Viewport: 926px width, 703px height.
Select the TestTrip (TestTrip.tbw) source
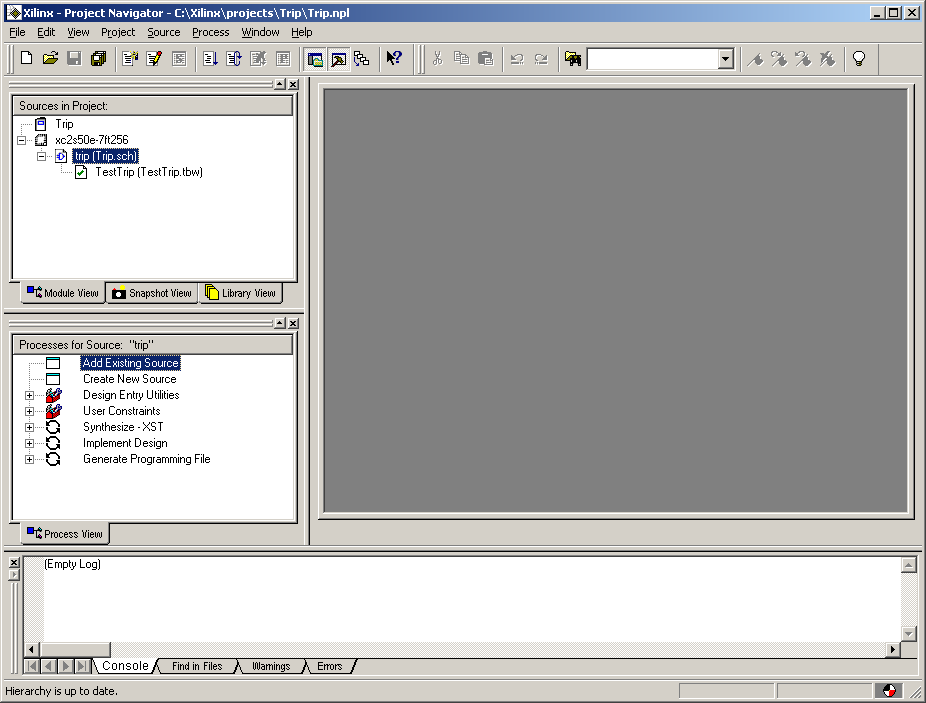pos(148,172)
